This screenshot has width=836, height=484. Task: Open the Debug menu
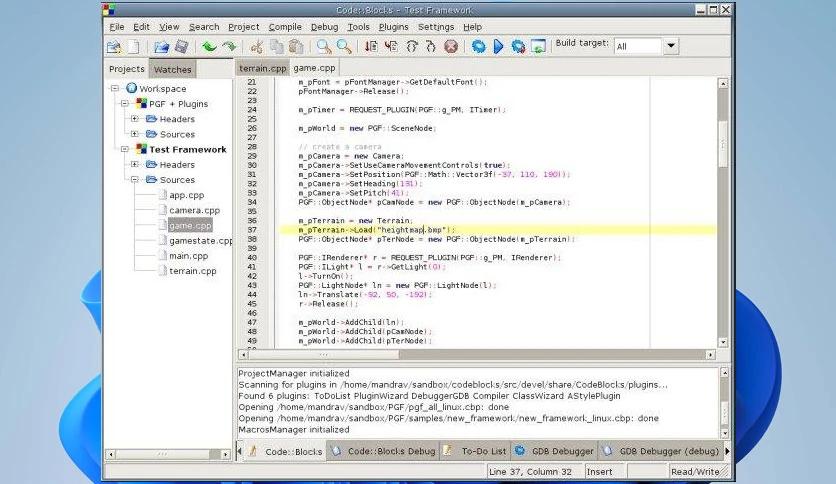click(324, 27)
